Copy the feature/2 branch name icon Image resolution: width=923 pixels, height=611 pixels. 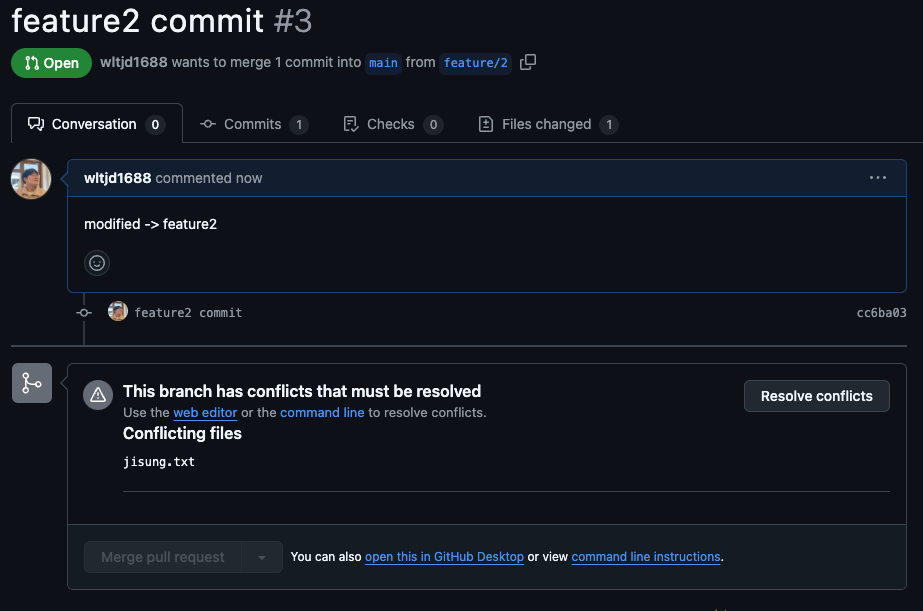tap(527, 62)
